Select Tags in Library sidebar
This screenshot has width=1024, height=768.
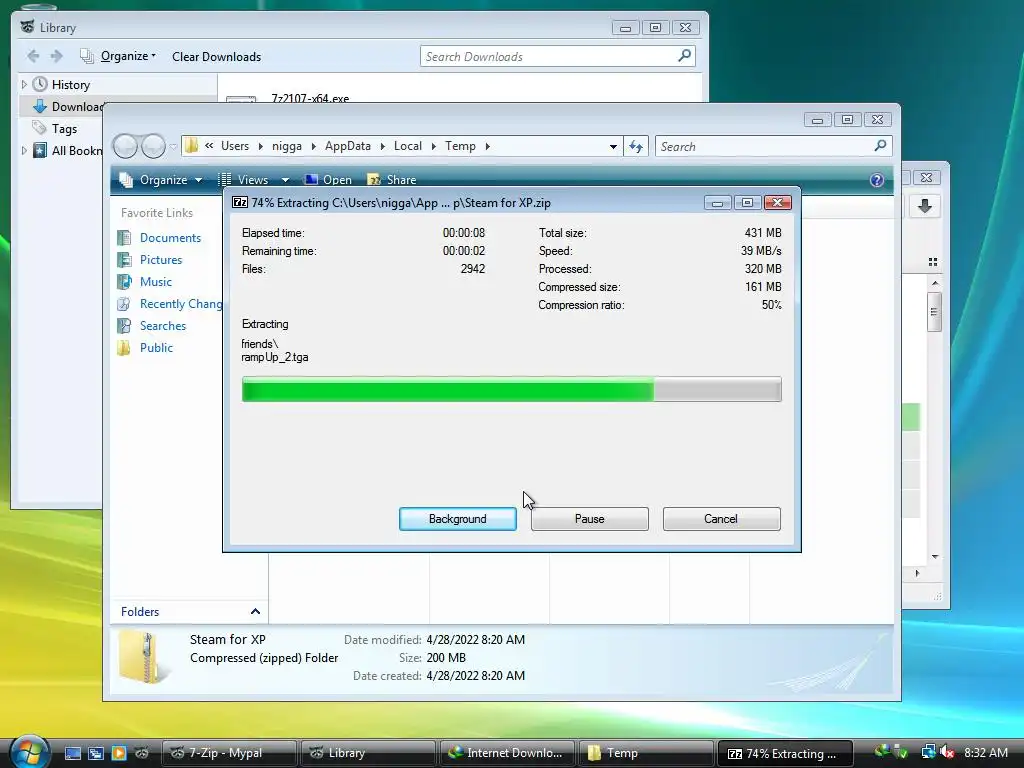tap(64, 129)
